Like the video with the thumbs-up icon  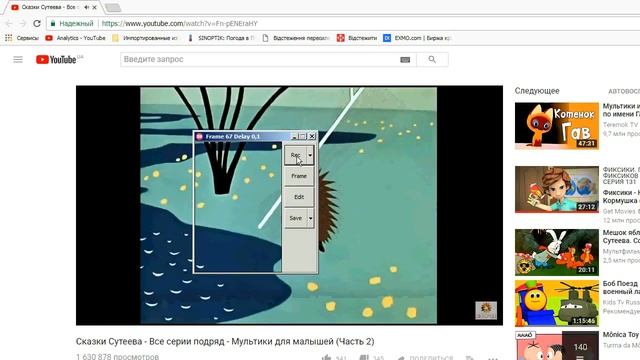coord(326,358)
